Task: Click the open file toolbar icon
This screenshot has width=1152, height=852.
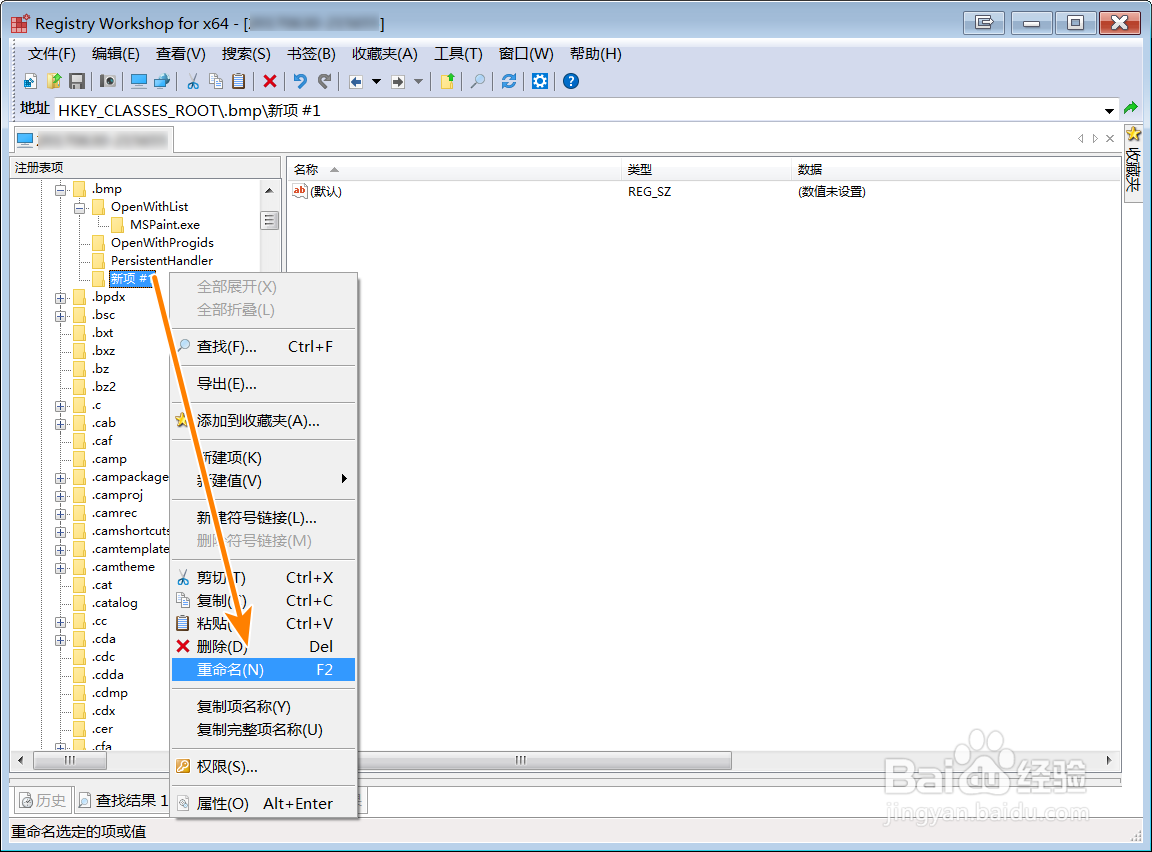Action: 54,82
